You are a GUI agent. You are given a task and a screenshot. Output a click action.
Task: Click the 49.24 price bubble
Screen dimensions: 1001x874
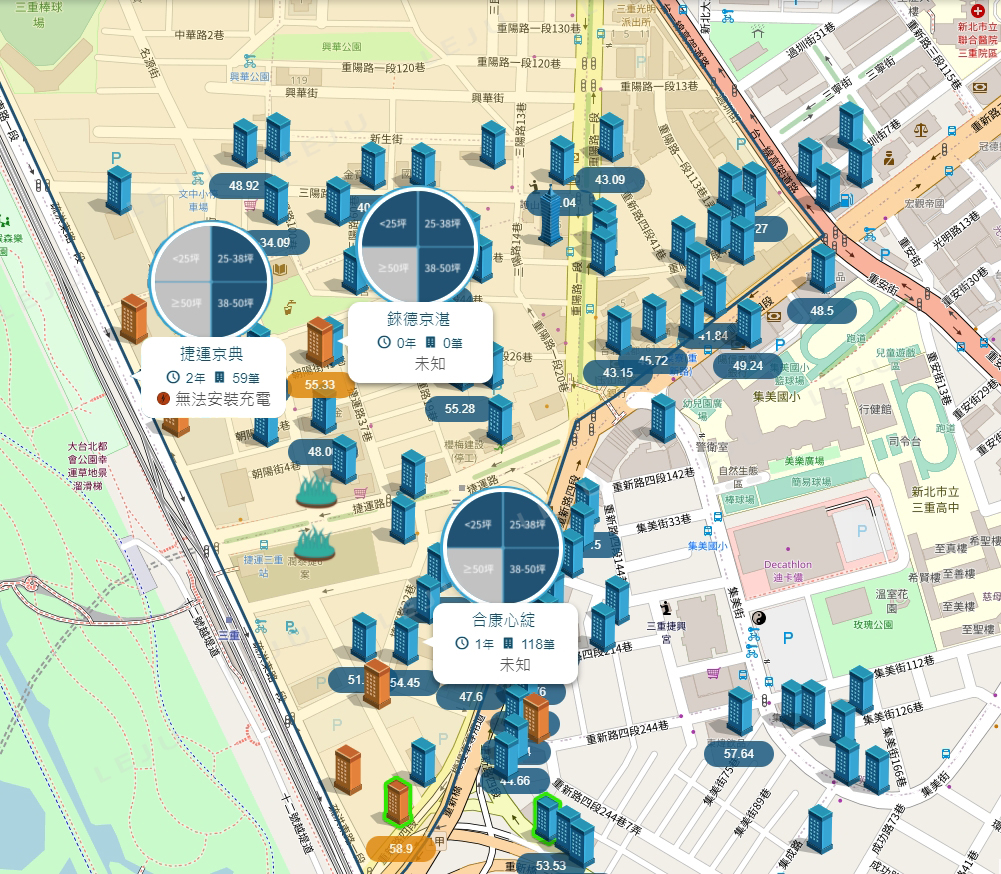point(748,366)
